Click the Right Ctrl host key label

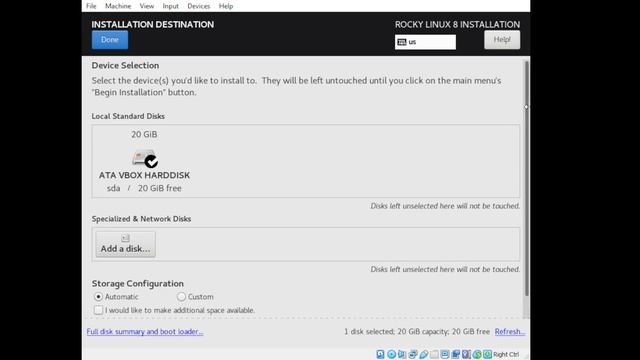506,354
